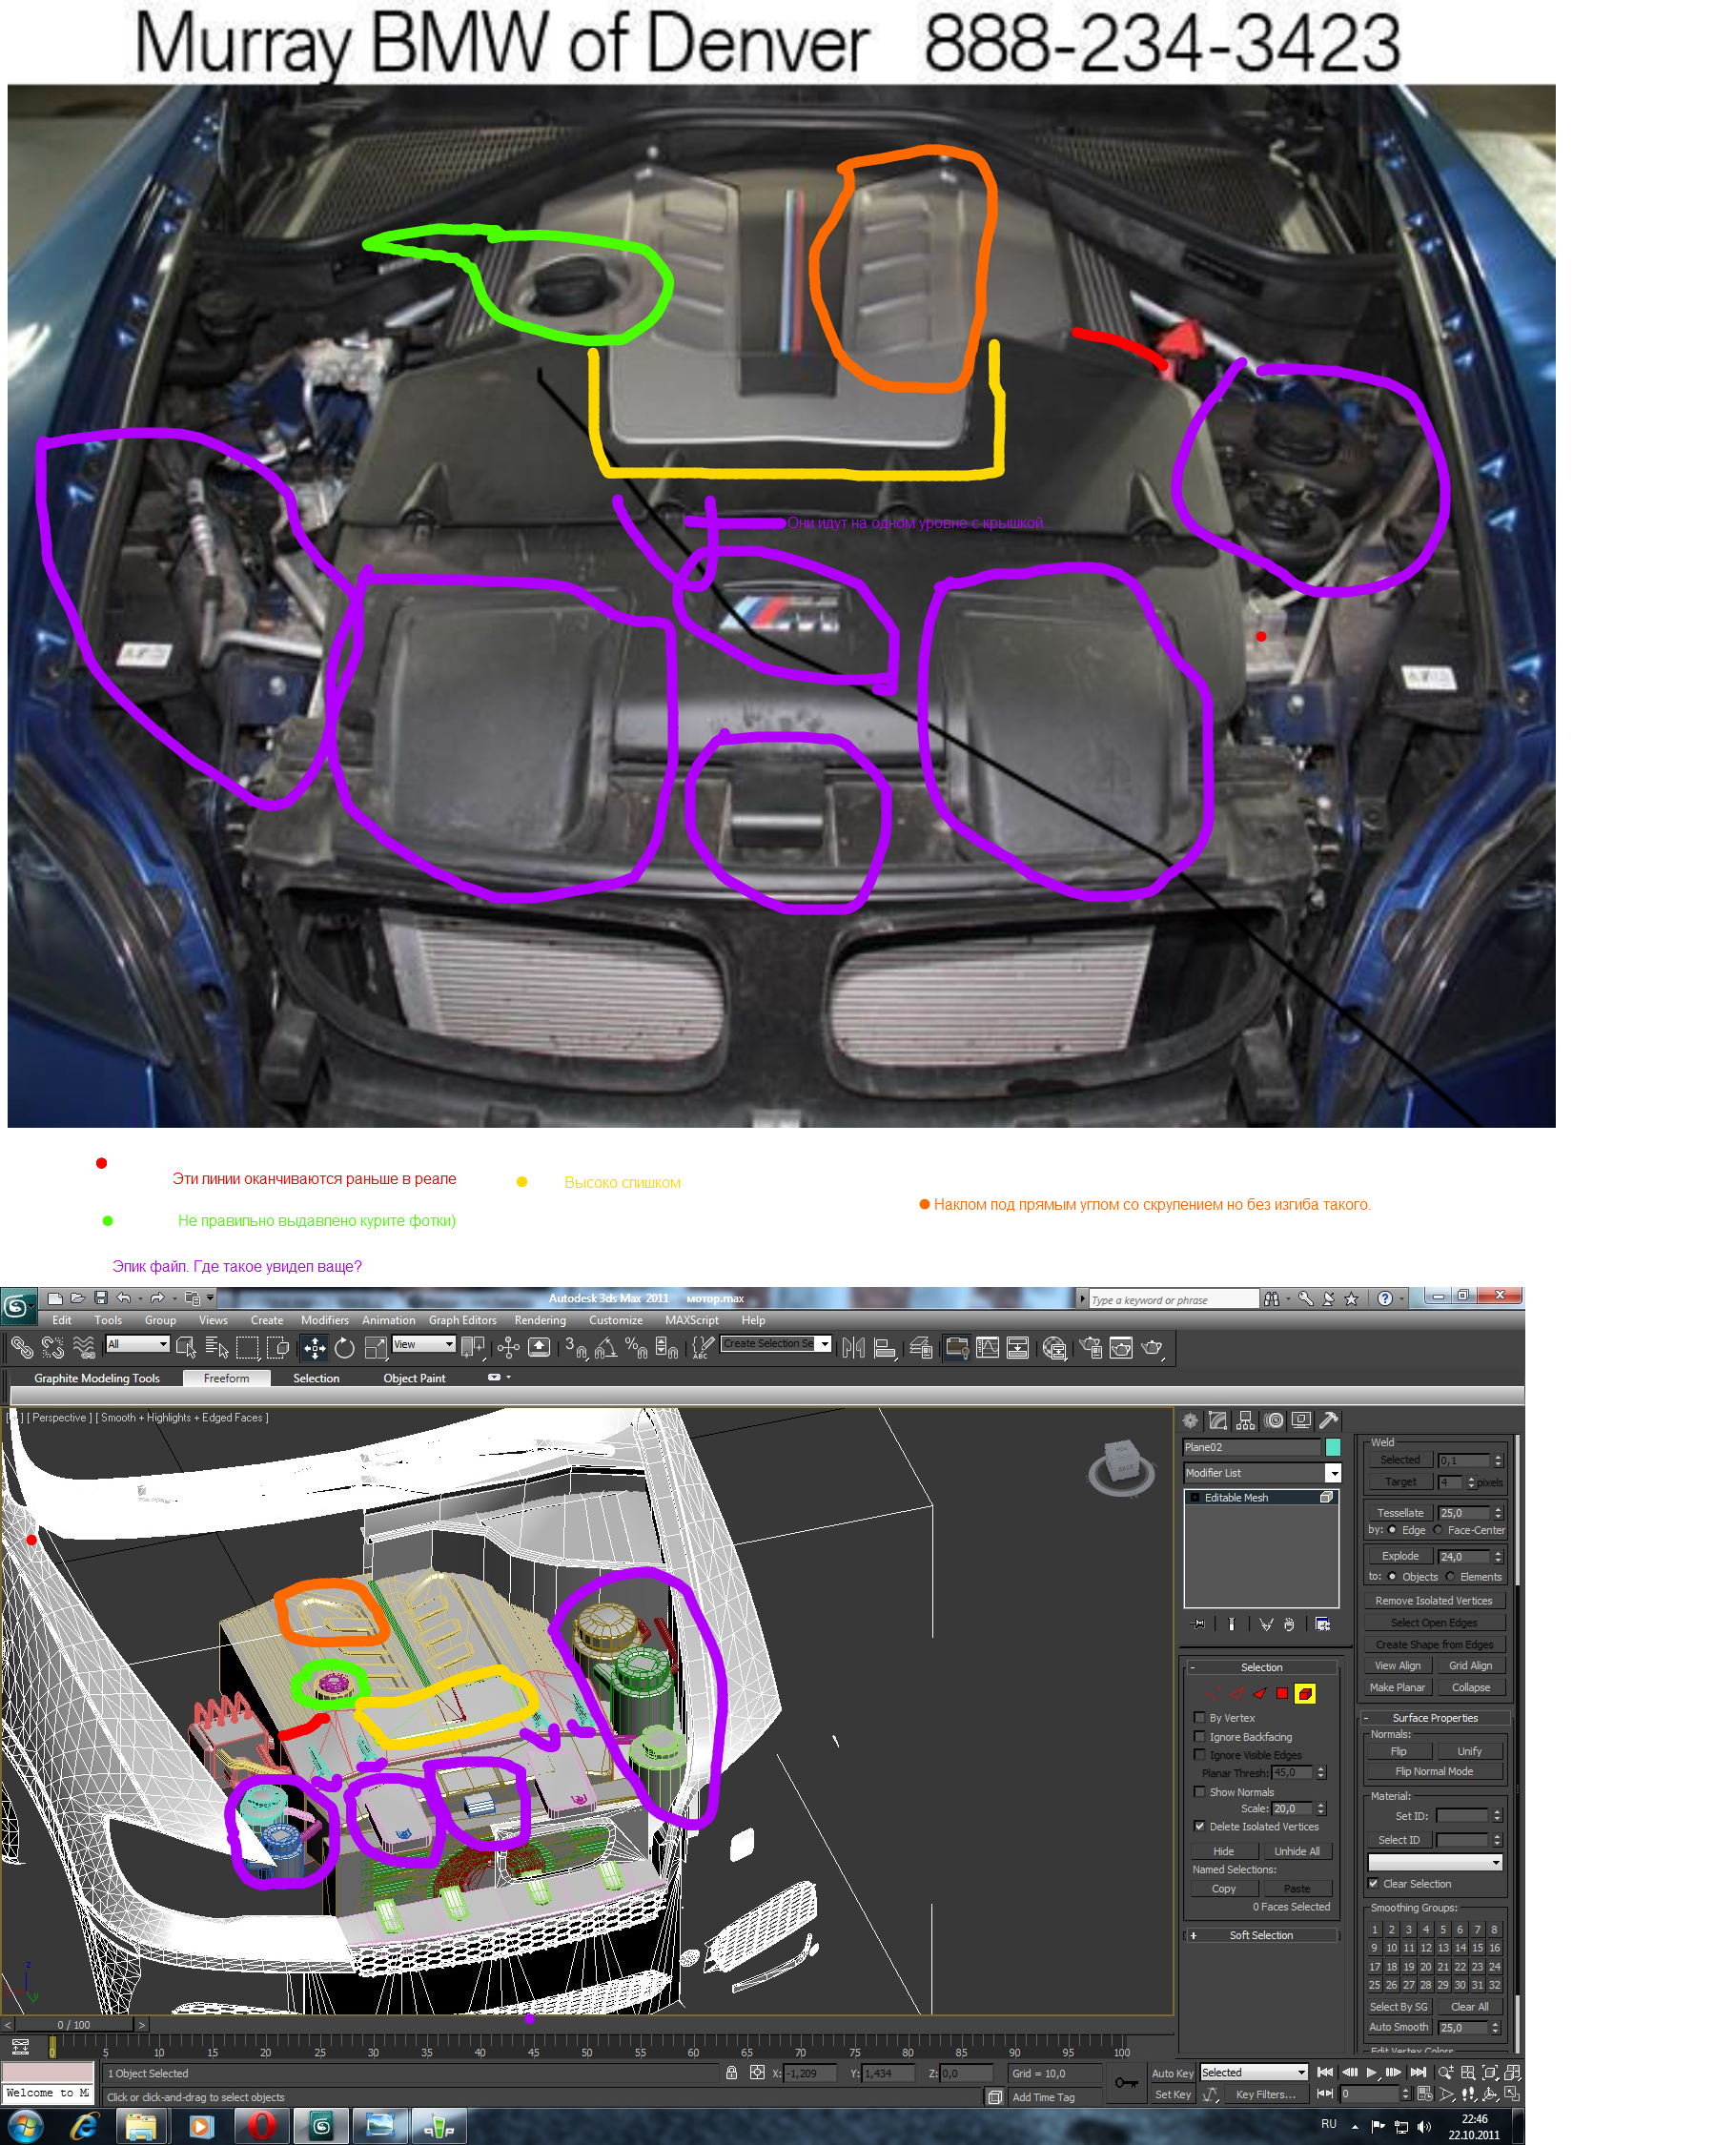Click the Align tool icon

884,1348
